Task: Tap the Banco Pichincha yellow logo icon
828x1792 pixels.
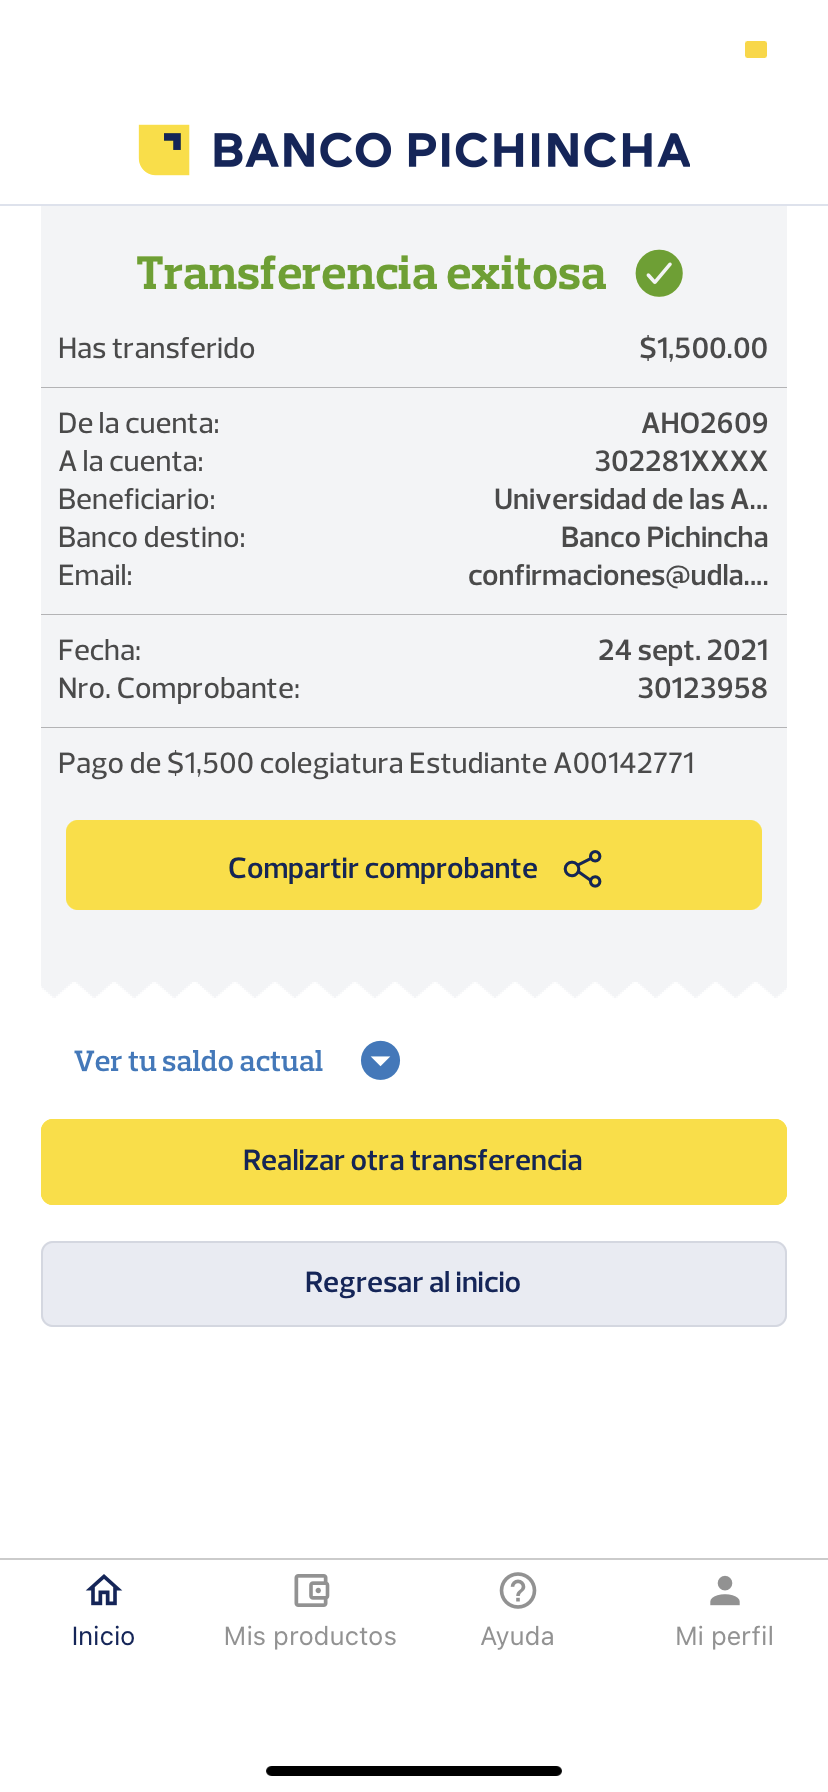Action: [x=164, y=150]
